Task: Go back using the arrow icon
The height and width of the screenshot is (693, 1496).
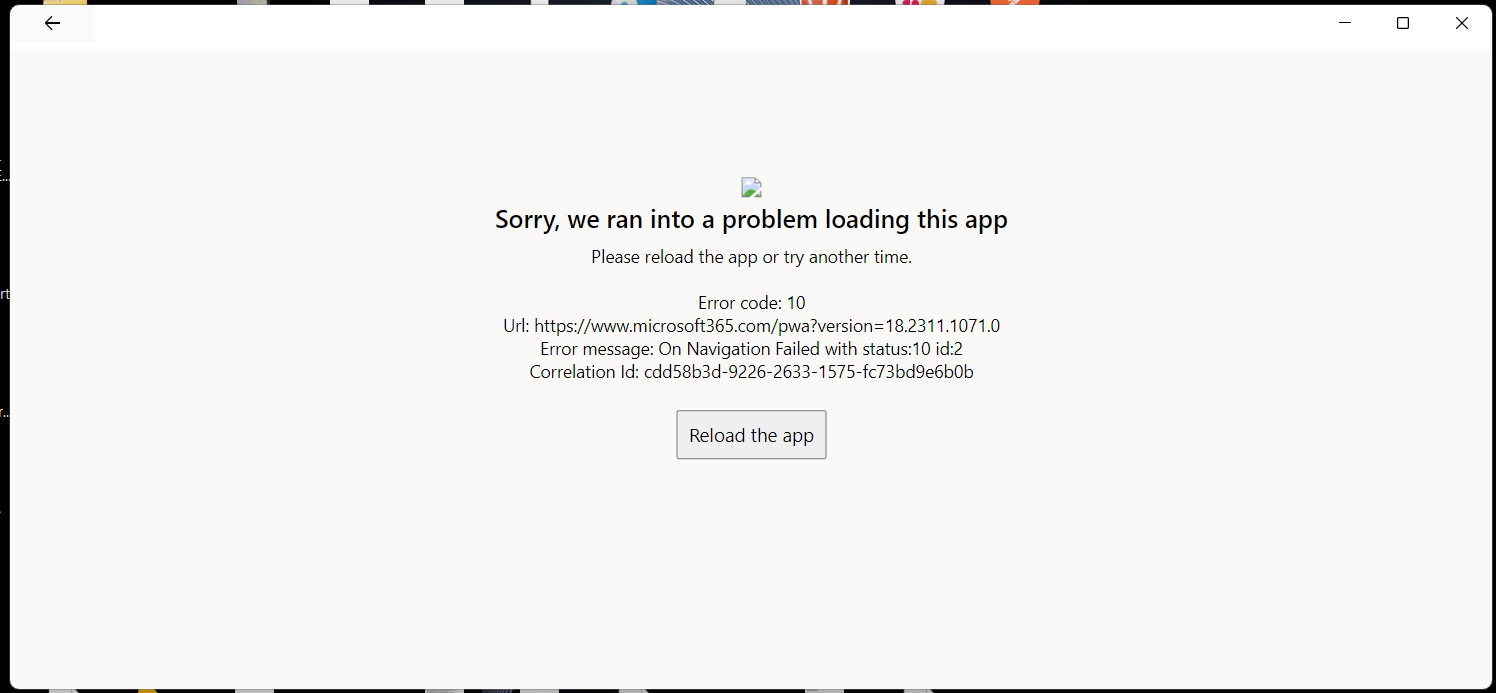Action: pos(52,23)
